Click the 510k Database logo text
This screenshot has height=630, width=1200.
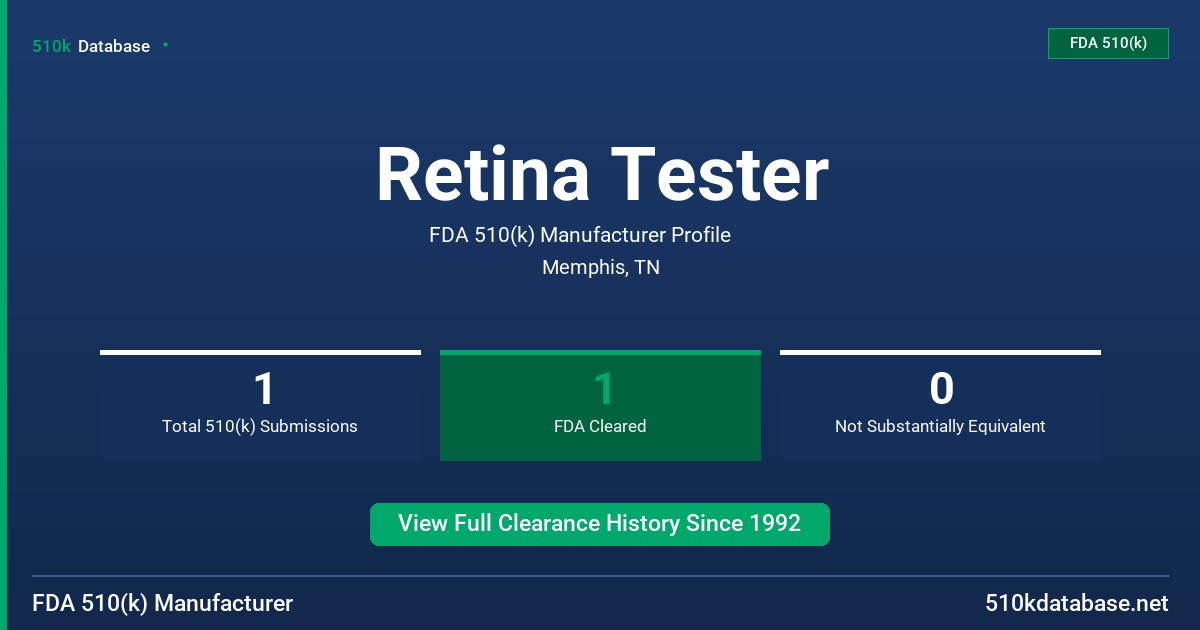(91, 46)
